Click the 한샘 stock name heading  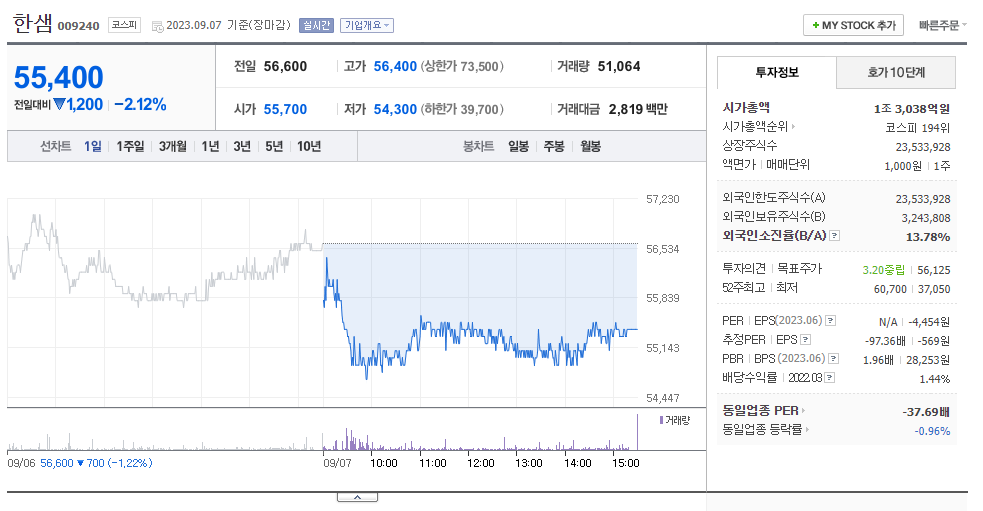[33, 24]
